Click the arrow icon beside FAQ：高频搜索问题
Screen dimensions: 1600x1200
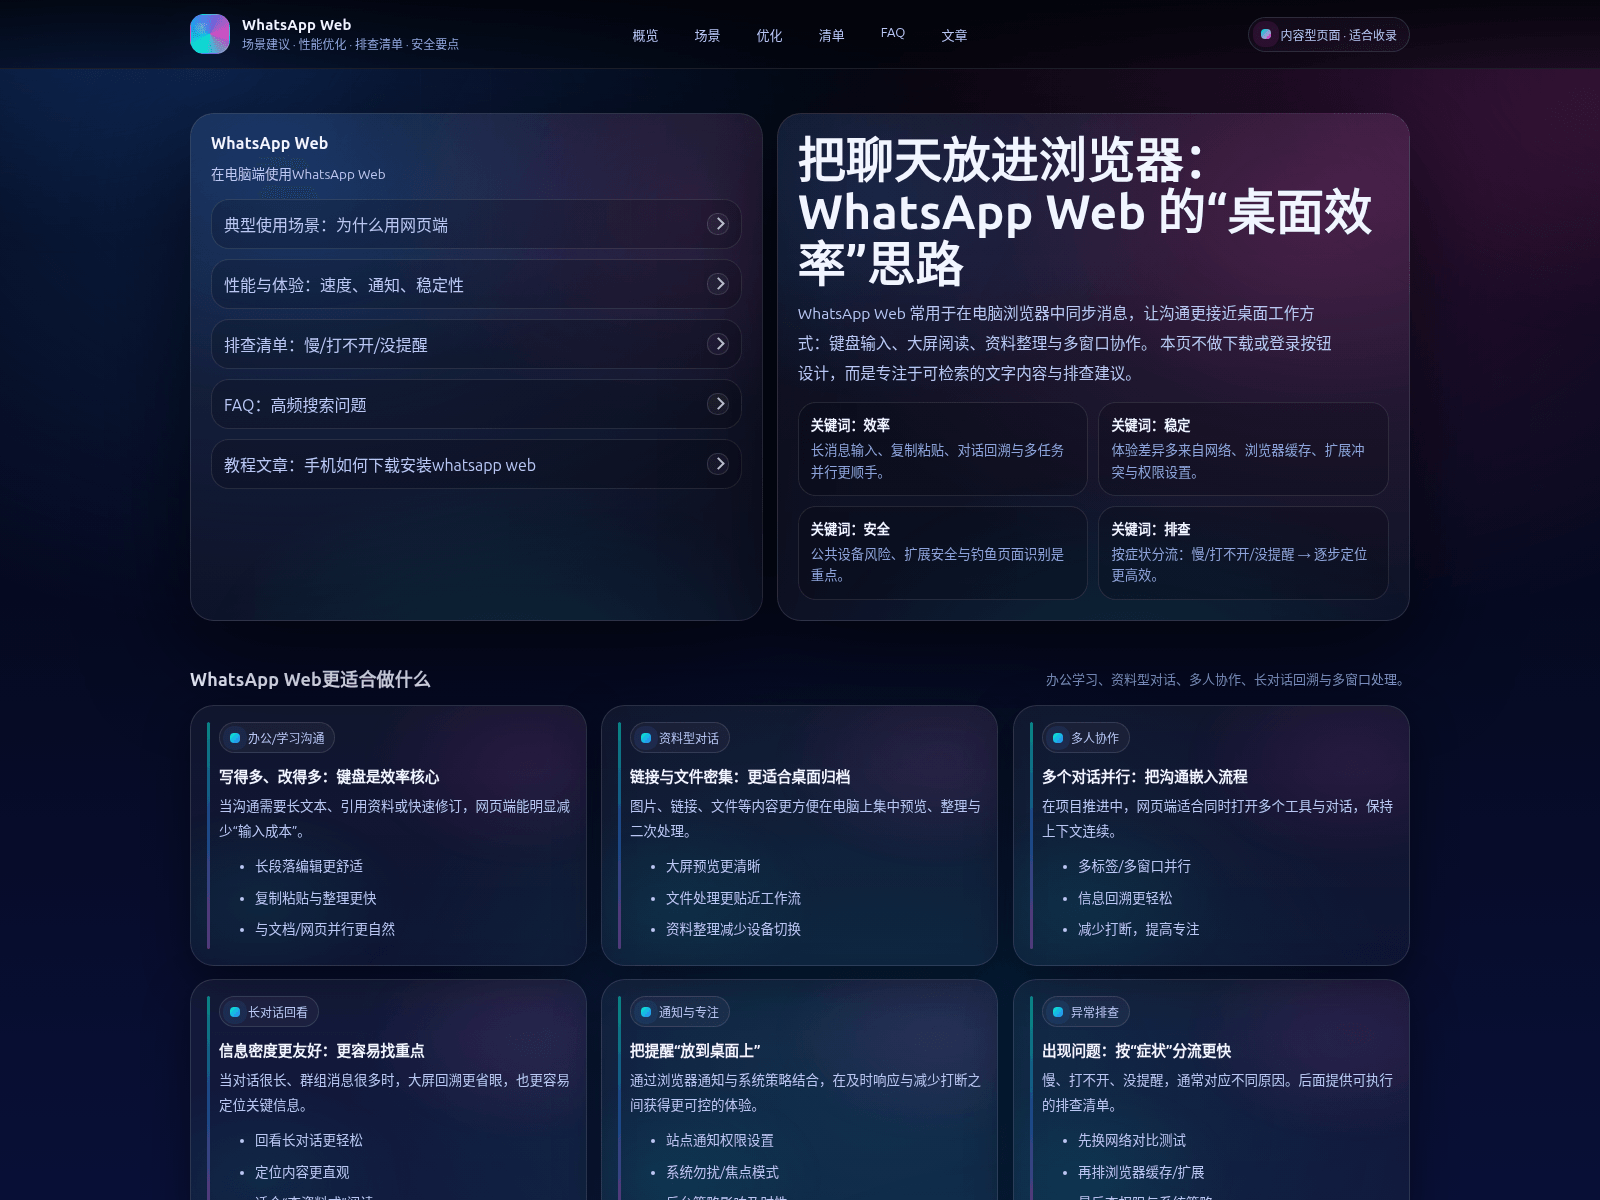coord(718,404)
